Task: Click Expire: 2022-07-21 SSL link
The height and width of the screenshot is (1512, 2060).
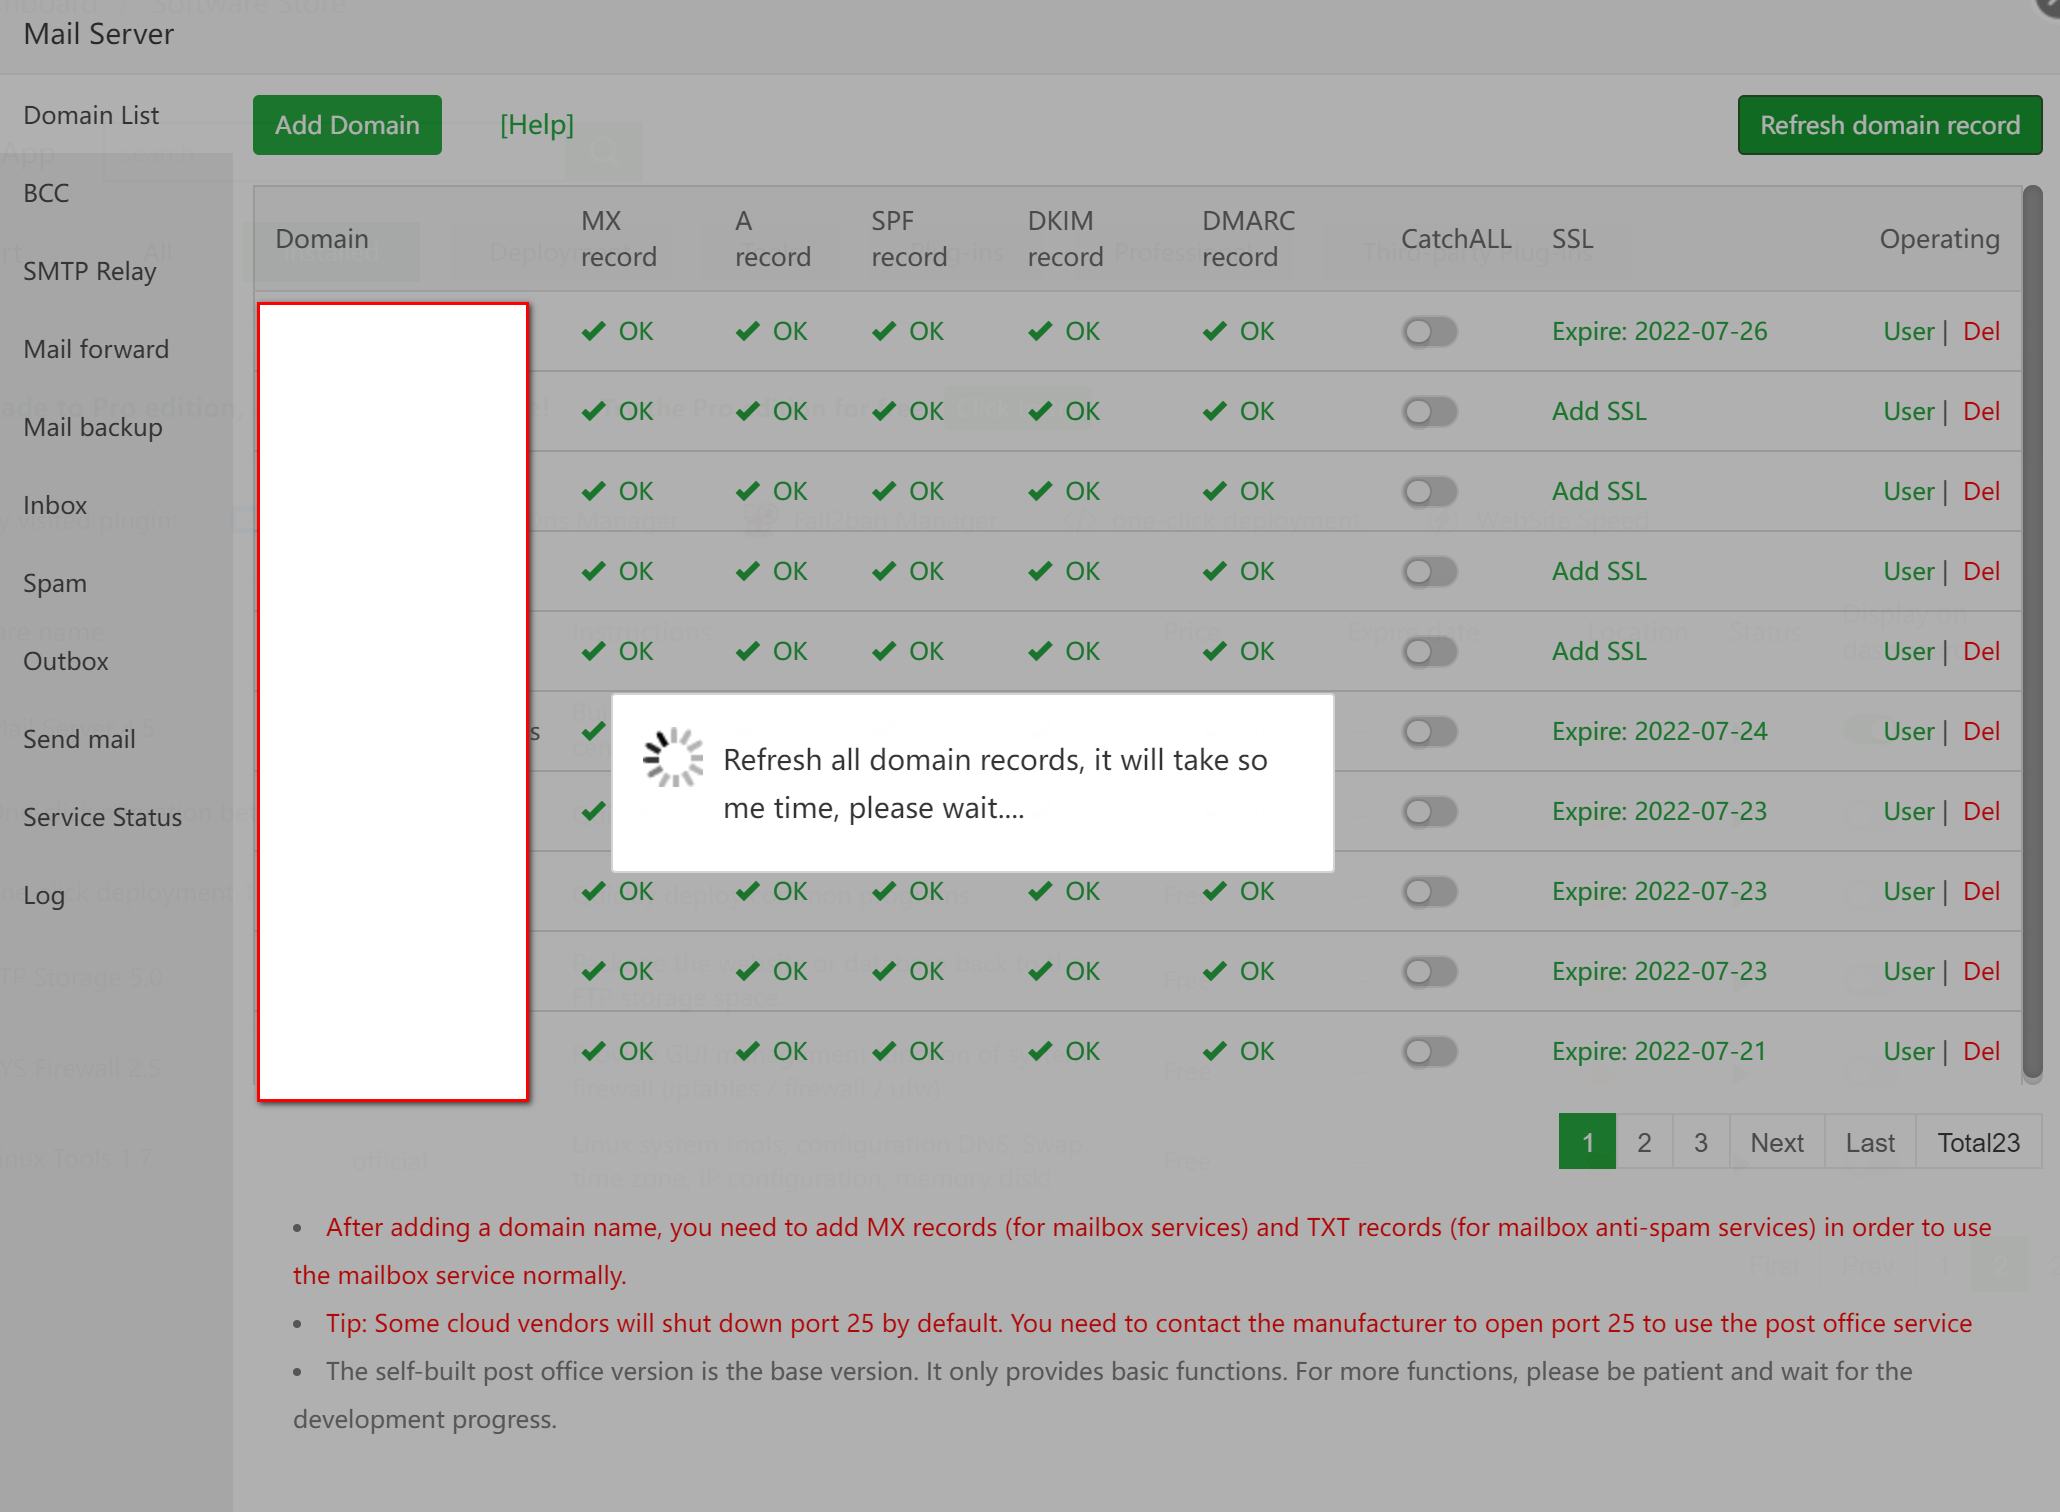Action: point(1658,1051)
